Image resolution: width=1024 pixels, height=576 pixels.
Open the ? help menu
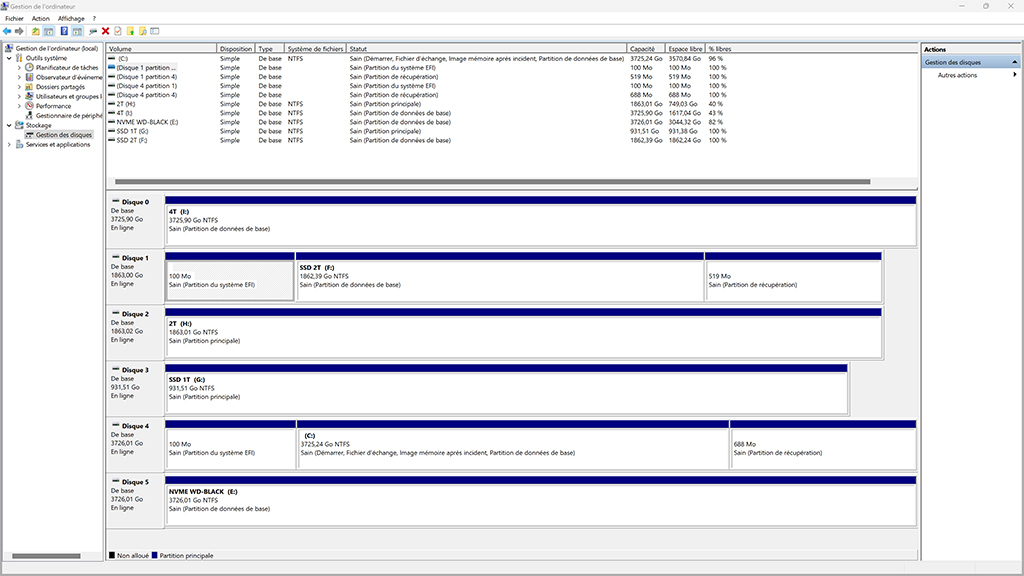click(94, 18)
